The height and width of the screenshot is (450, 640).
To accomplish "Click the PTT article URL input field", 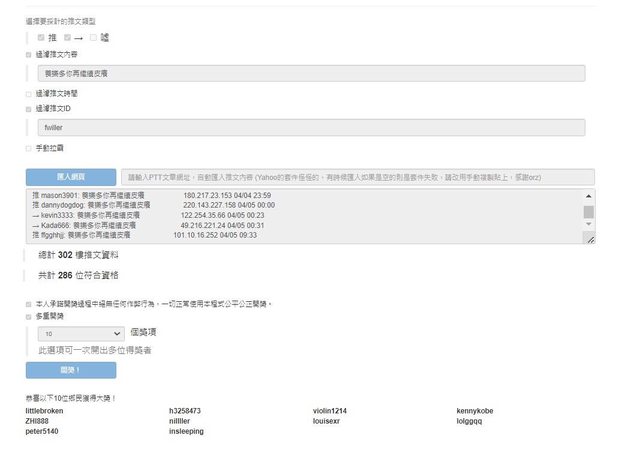I will (x=357, y=177).
